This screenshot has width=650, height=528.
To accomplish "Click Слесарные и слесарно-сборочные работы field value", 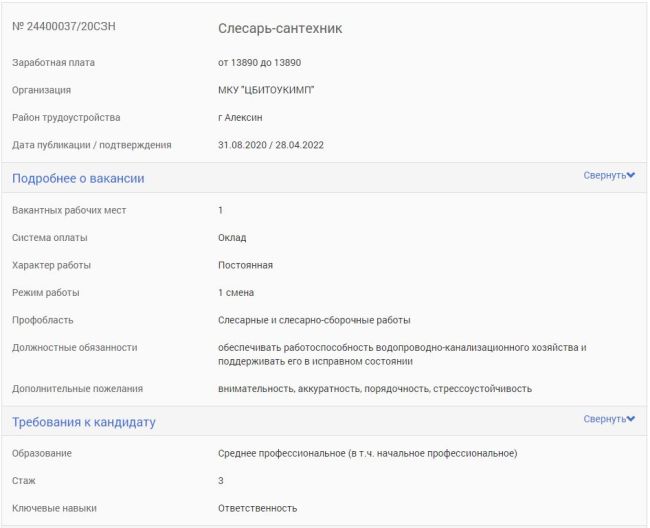I will [x=314, y=320].
